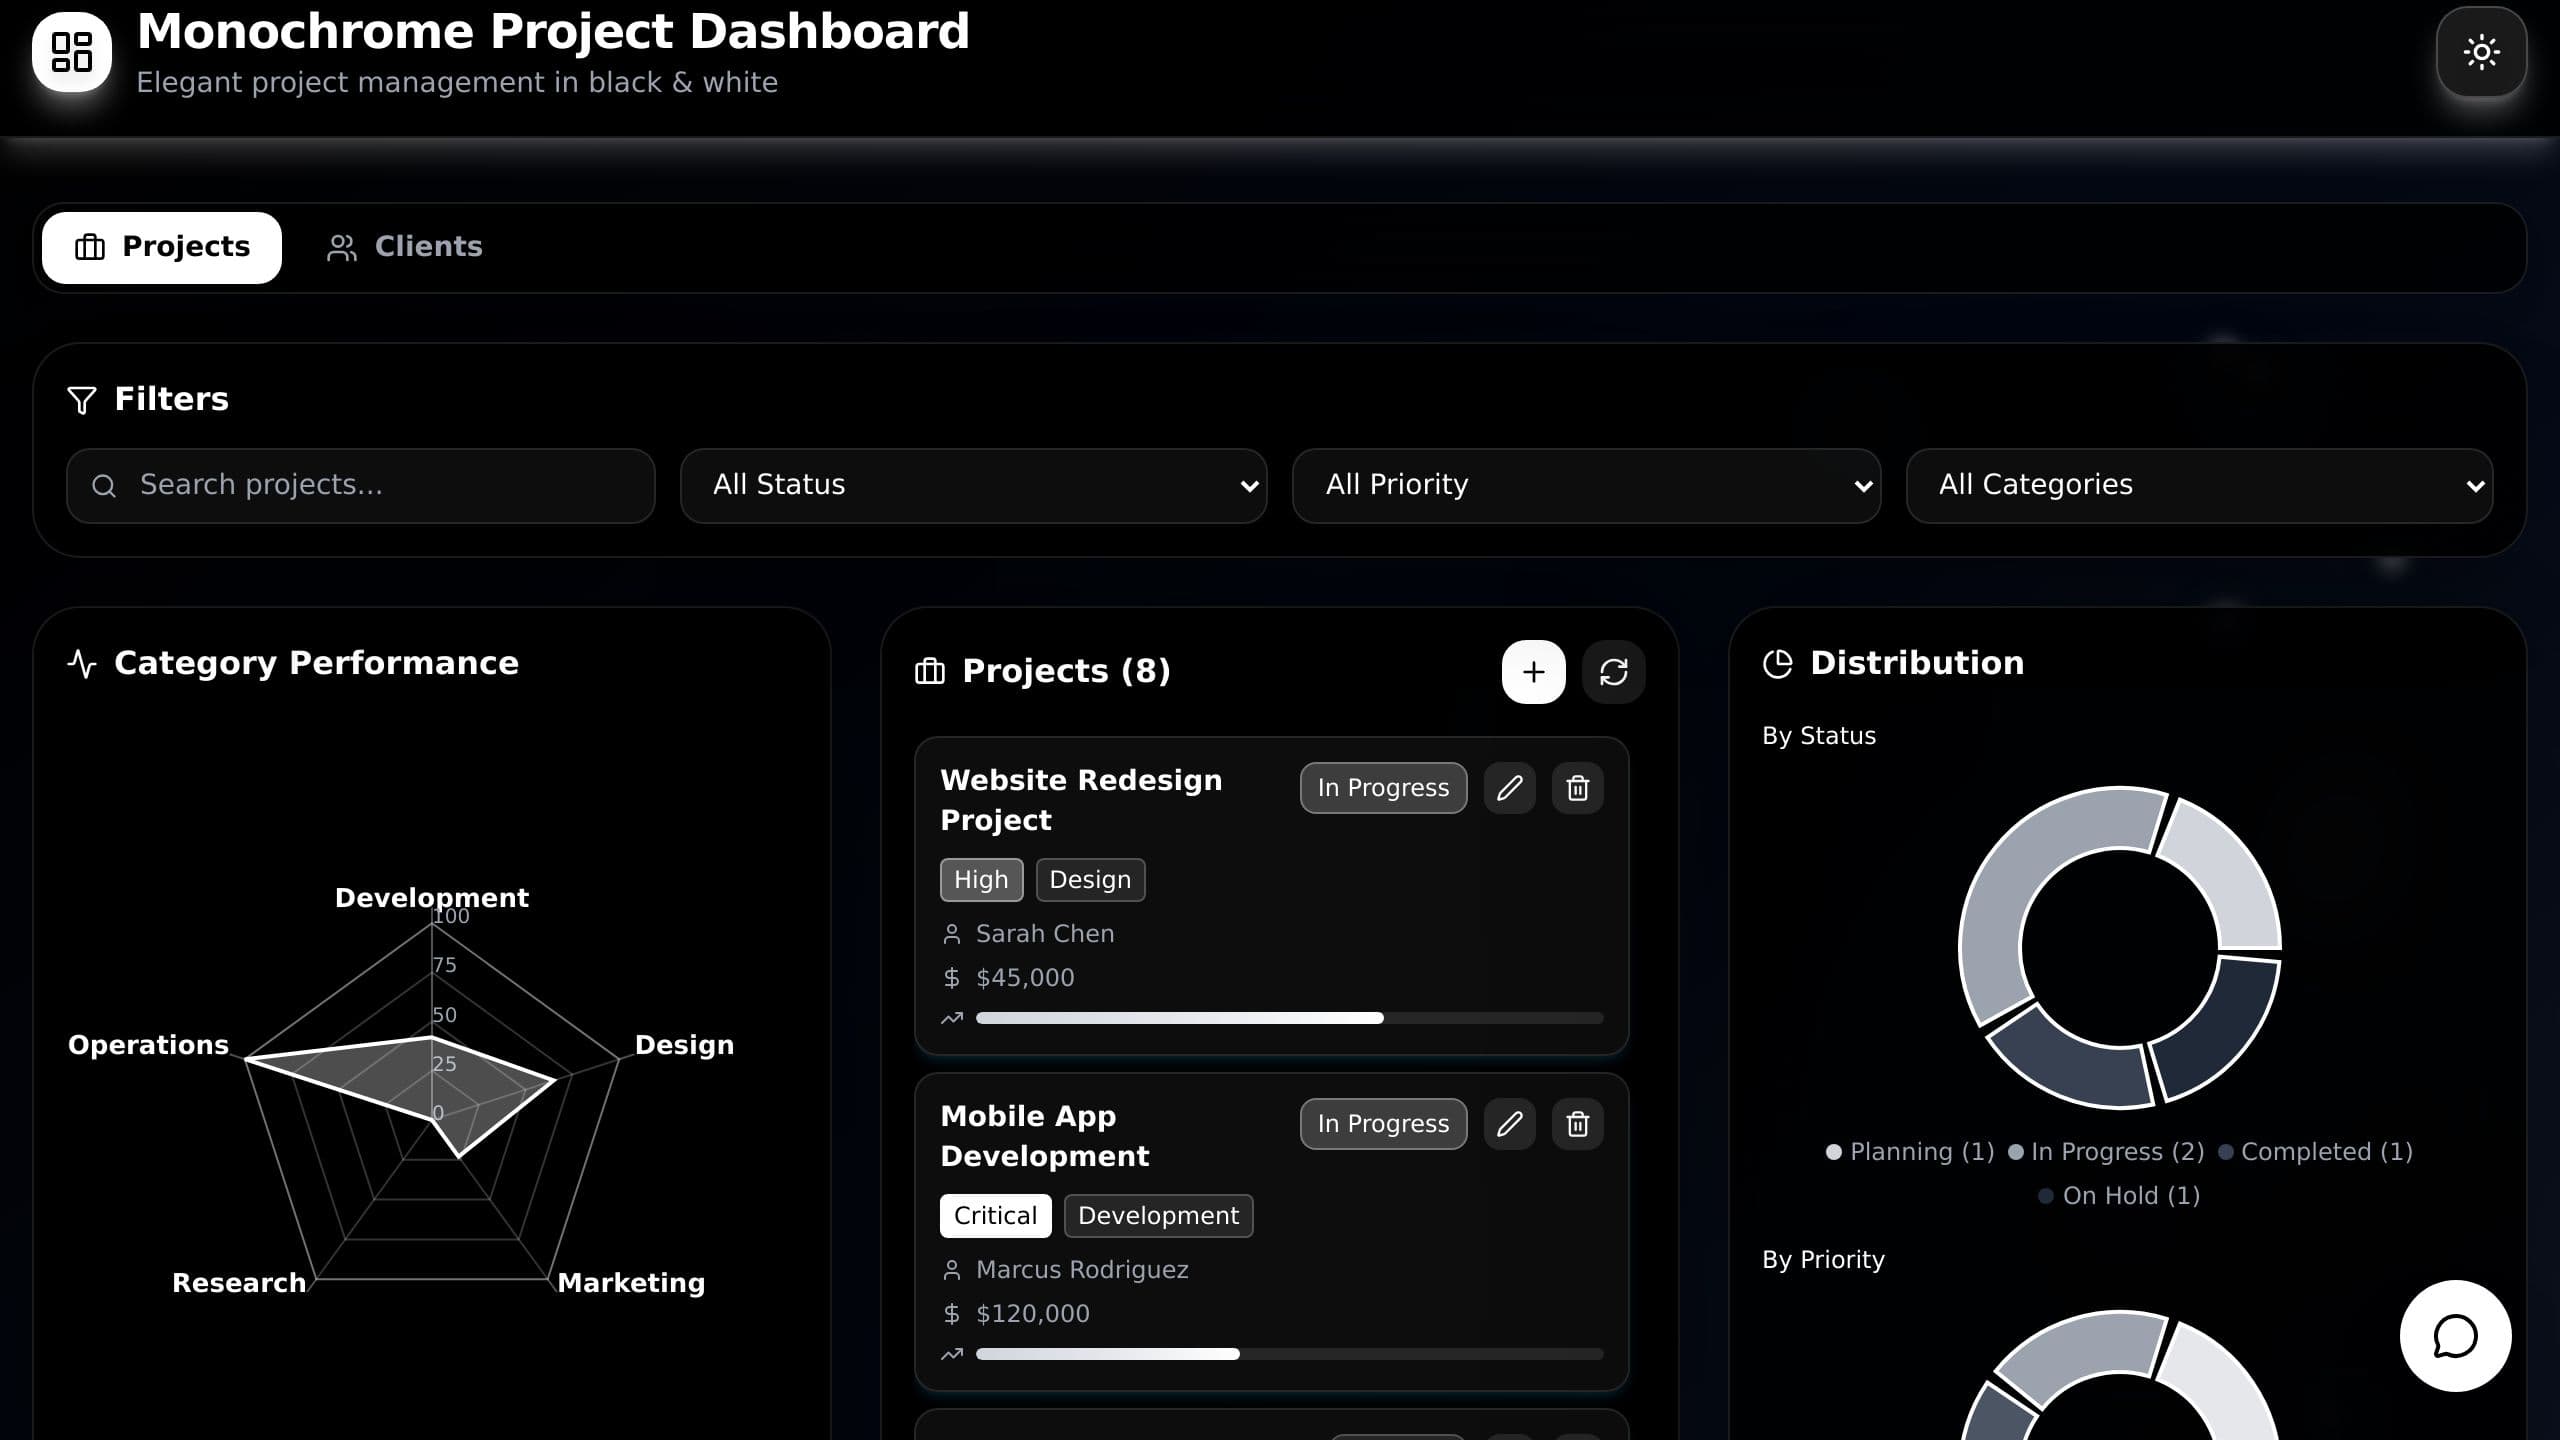2560x1440 pixels.
Task: Toggle In Progress (2) legend entry
Action: tap(2106, 1152)
